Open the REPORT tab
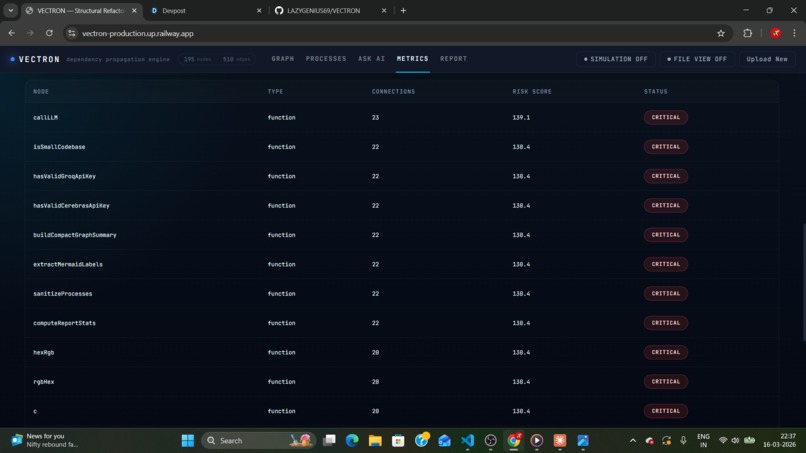Image resolution: width=806 pixels, height=453 pixels. click(453, 59)
